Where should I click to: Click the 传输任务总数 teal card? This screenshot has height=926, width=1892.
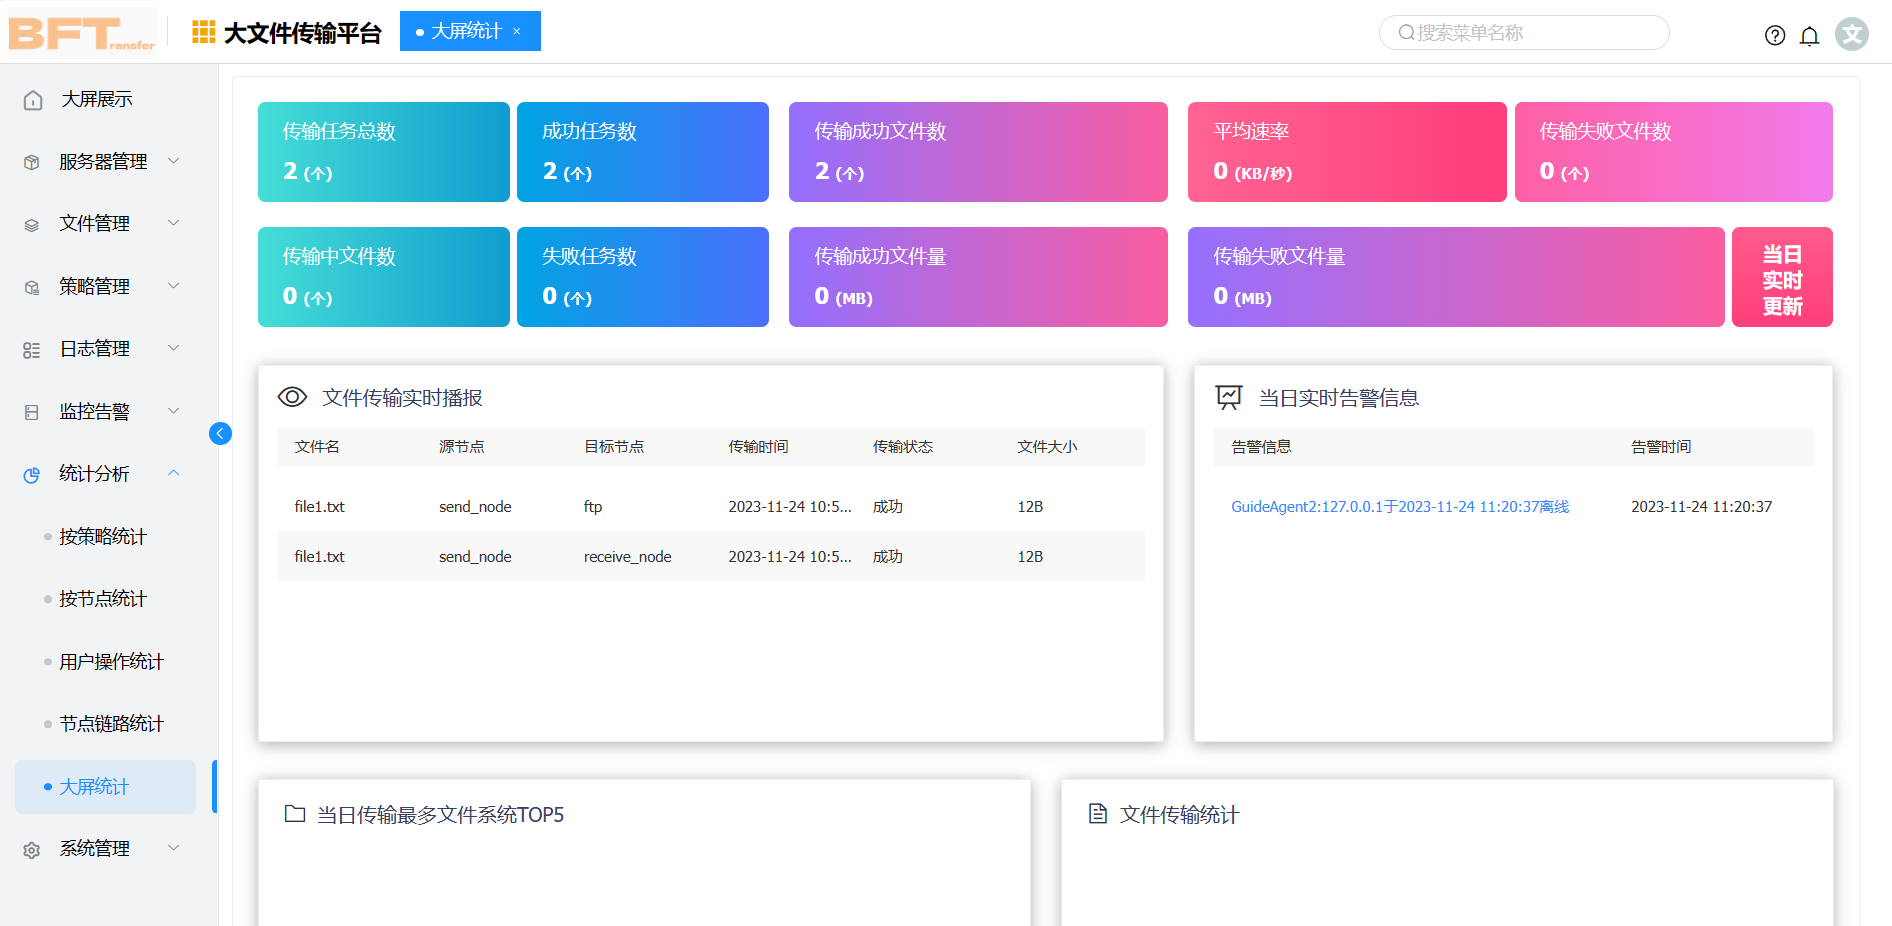point(383,152)
